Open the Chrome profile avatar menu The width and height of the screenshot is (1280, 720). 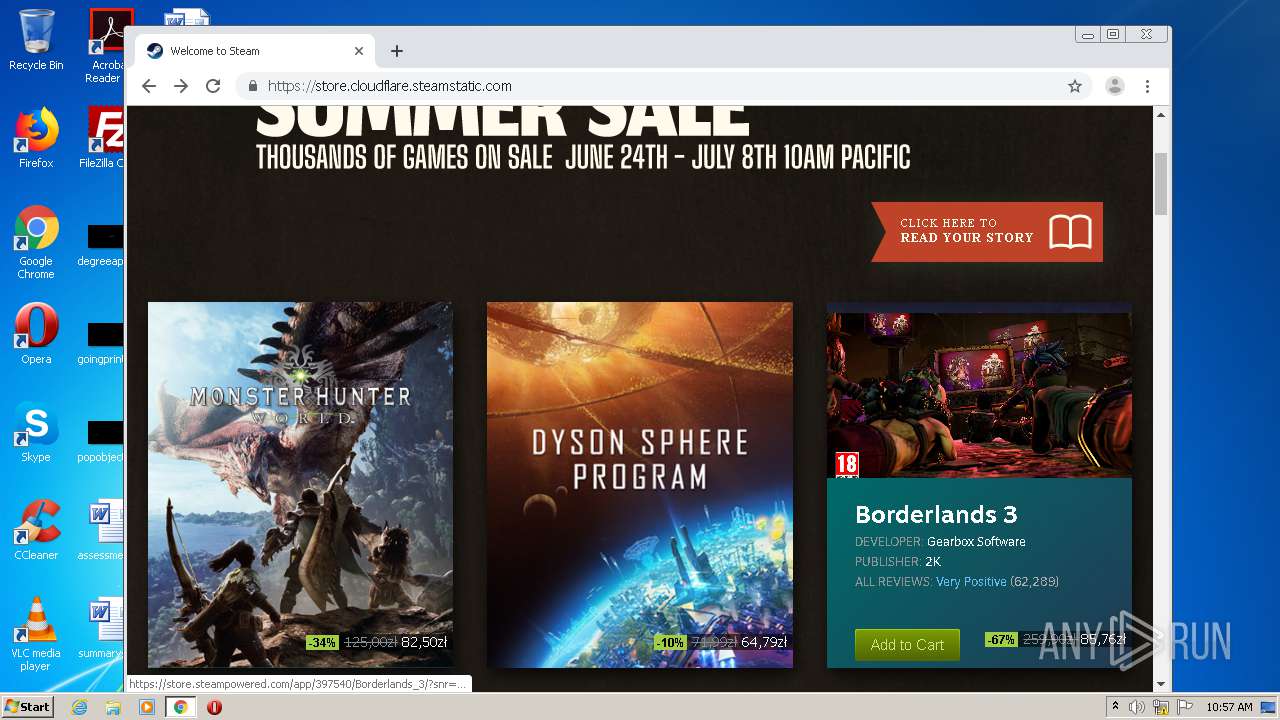1114,86
